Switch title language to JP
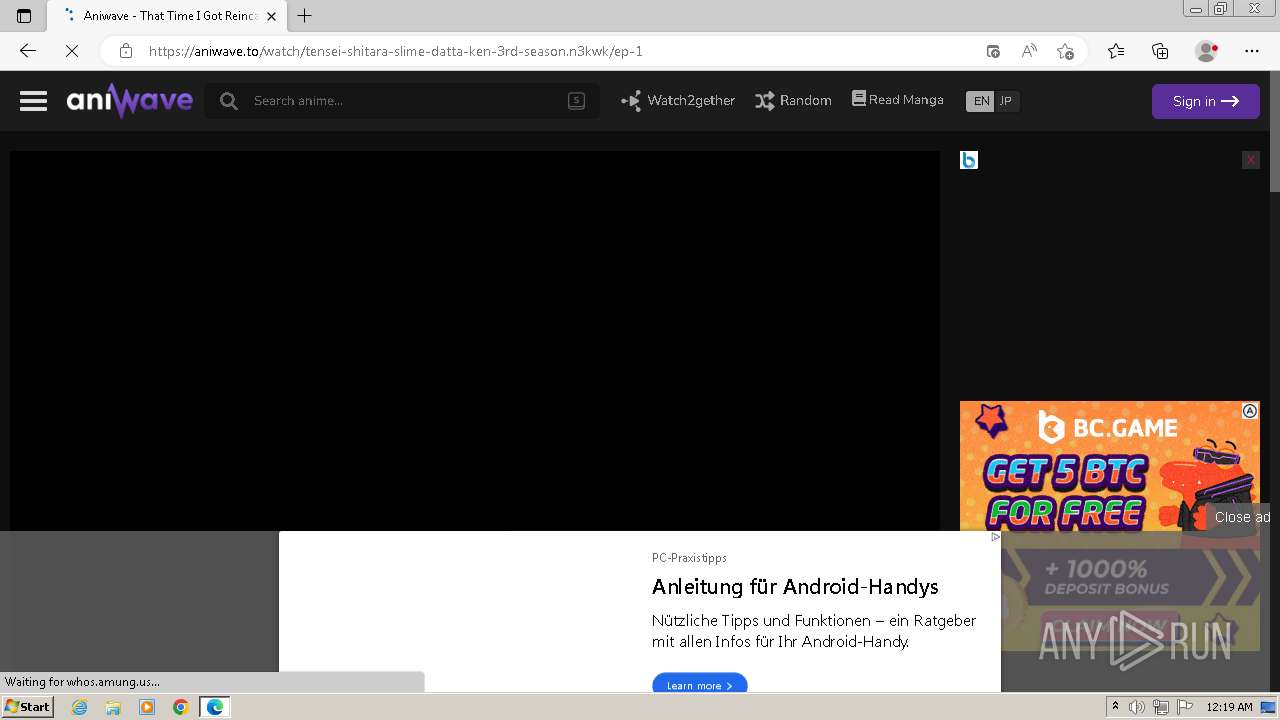This screenshot has height=720, width=1280. tap(1006, 101)
